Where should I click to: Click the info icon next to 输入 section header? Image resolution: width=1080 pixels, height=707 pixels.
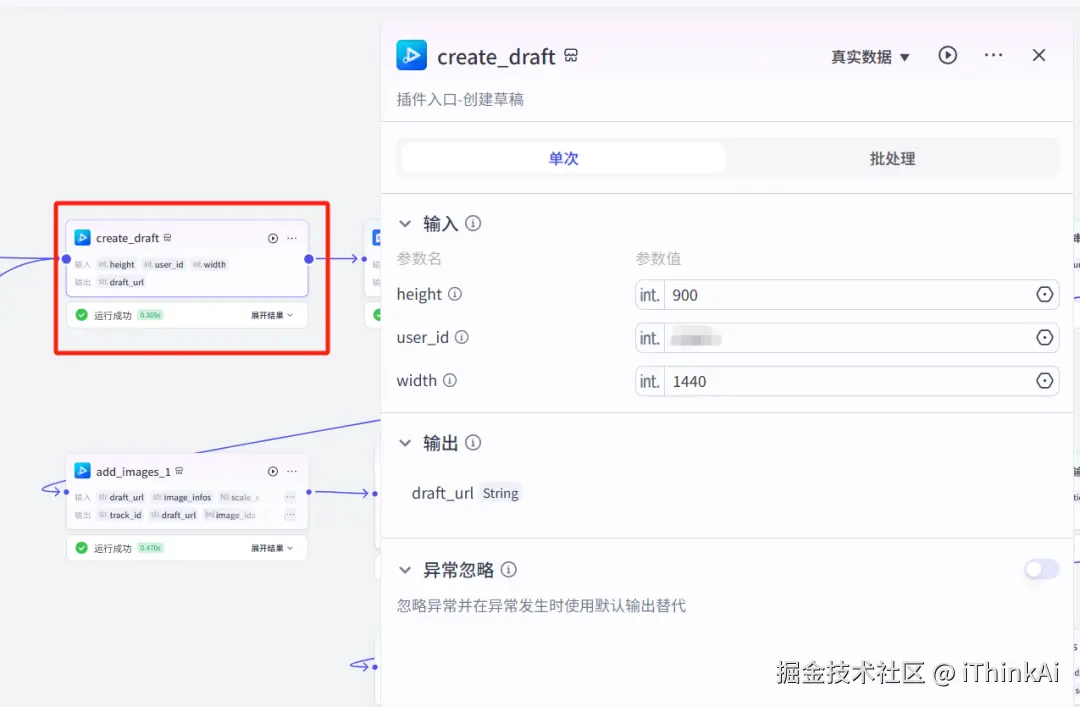[x=474, y=223]
